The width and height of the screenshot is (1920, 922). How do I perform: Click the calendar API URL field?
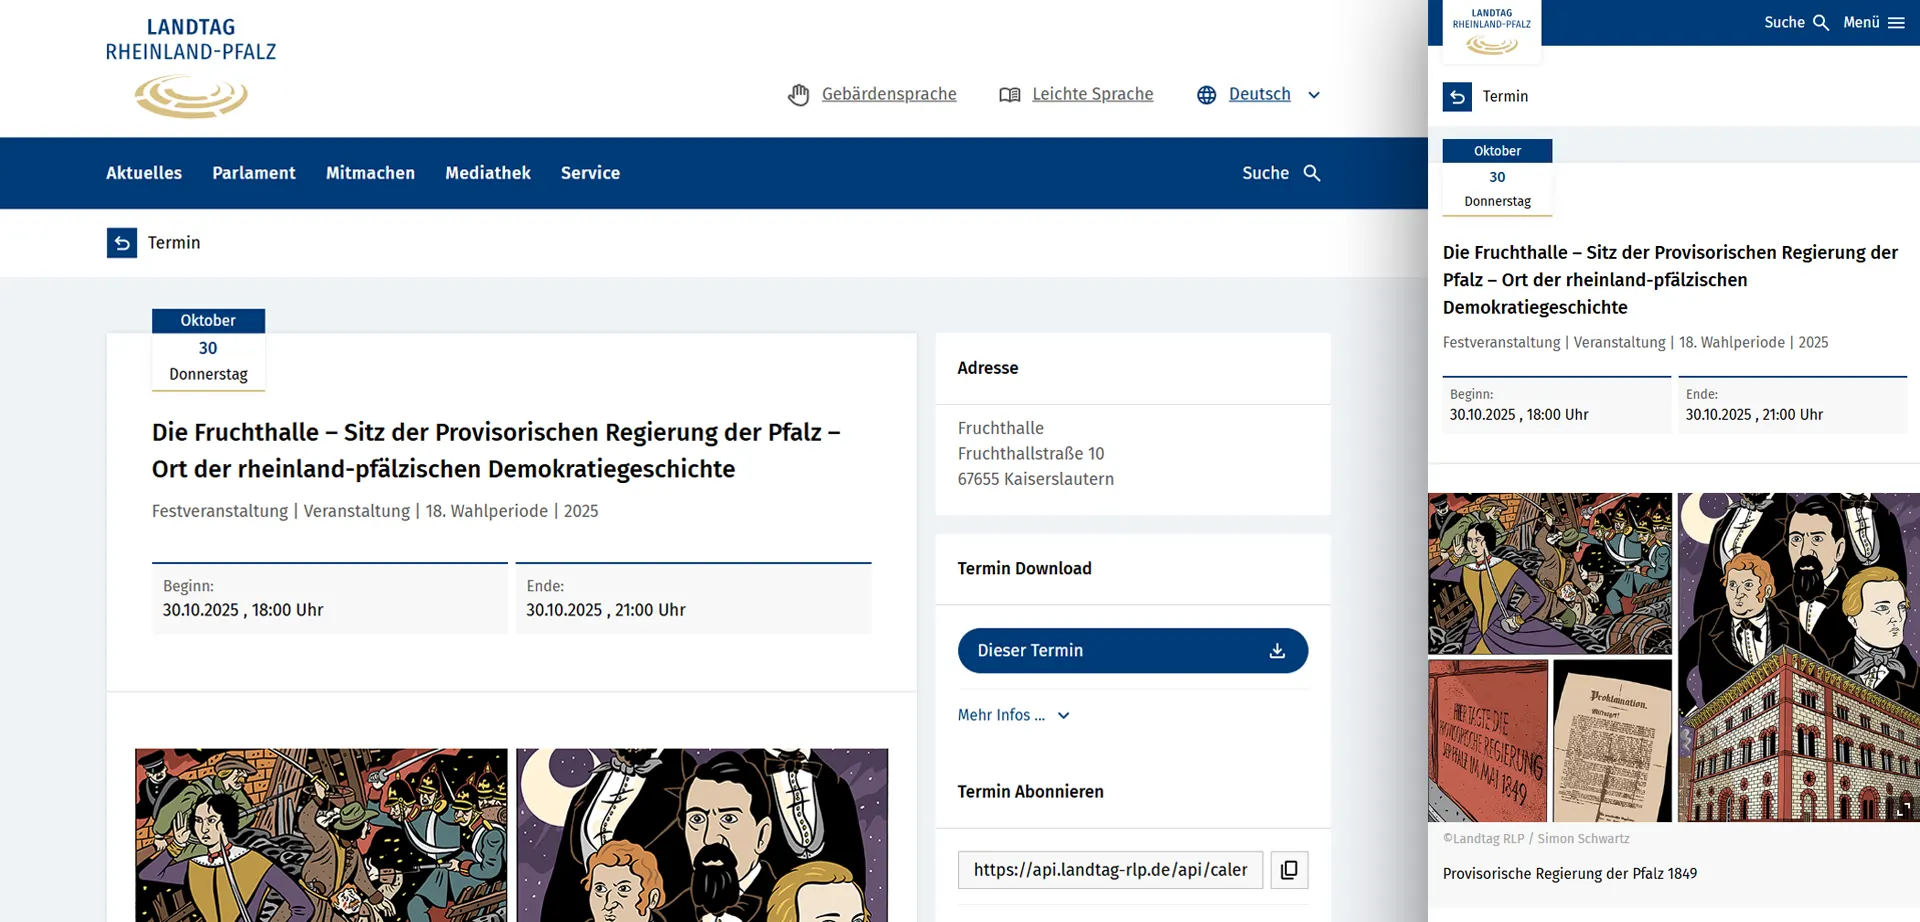(x=1110, y=870)
